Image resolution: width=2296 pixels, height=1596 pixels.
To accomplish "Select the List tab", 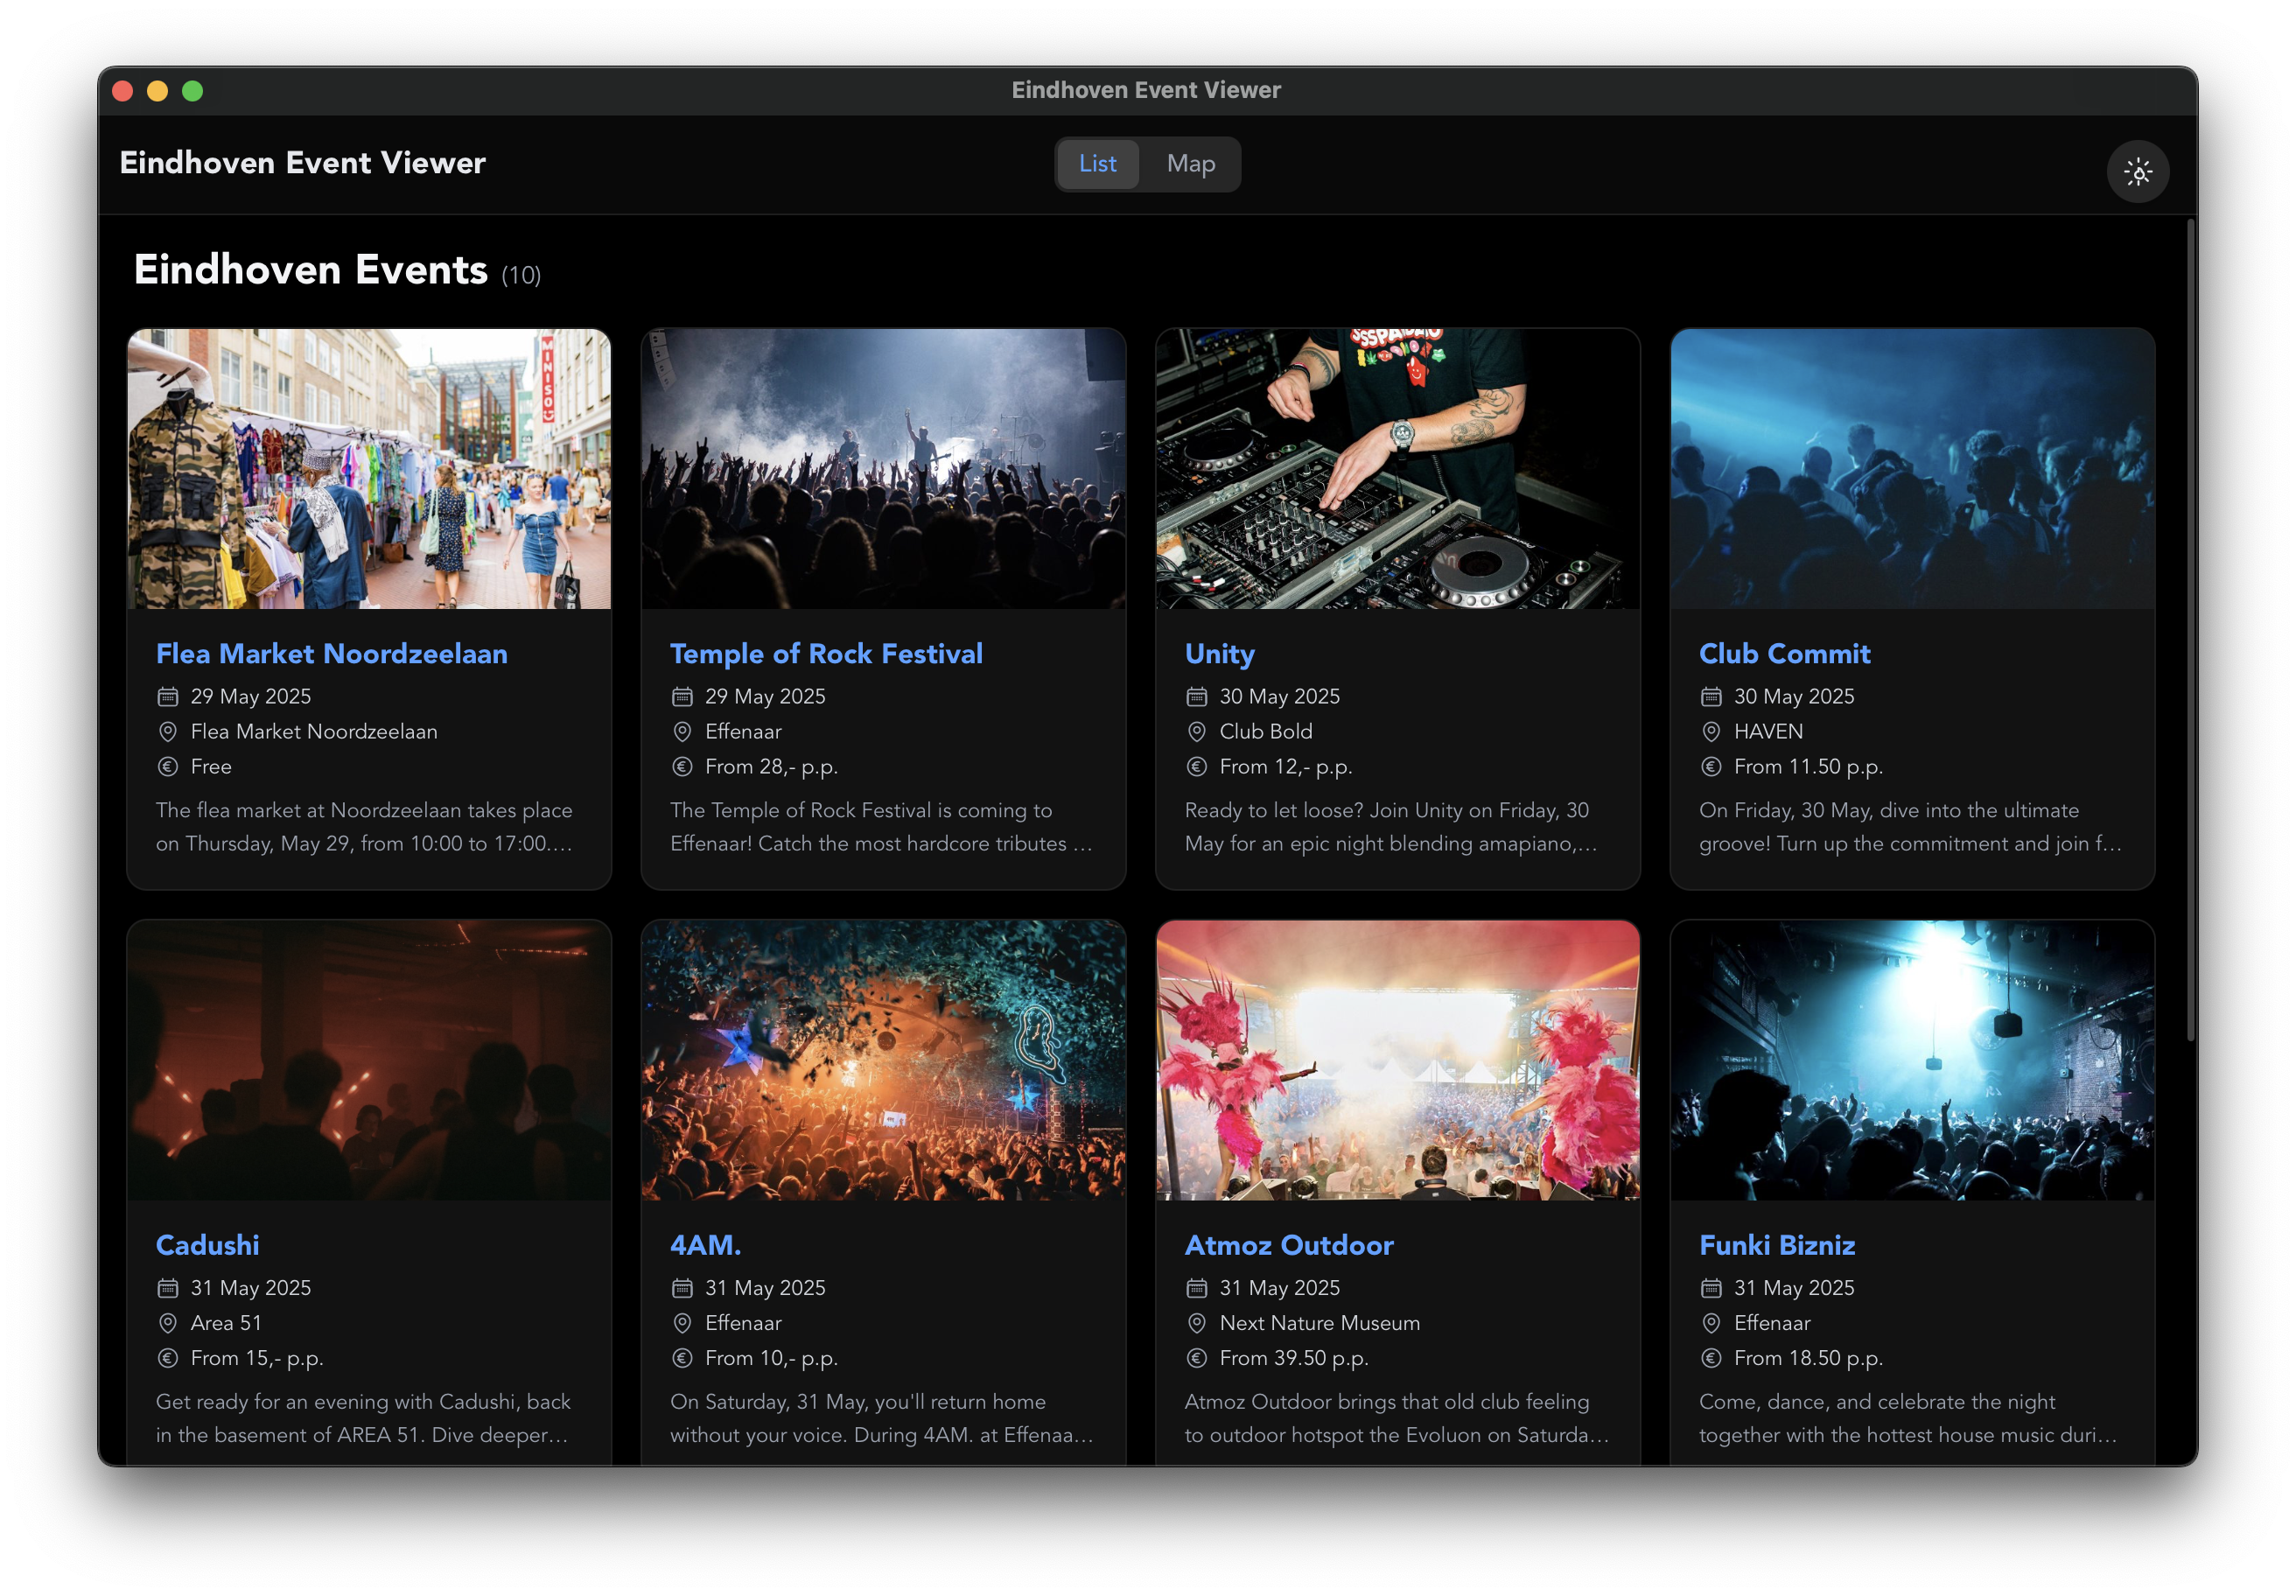I will 1097,164.
